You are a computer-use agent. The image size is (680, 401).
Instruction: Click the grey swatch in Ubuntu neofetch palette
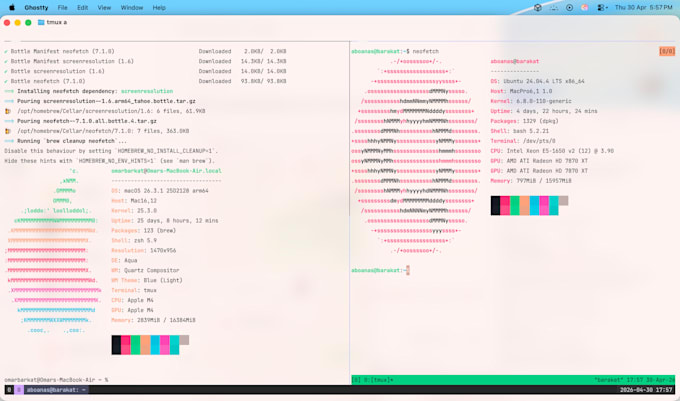tap(563, 200)
